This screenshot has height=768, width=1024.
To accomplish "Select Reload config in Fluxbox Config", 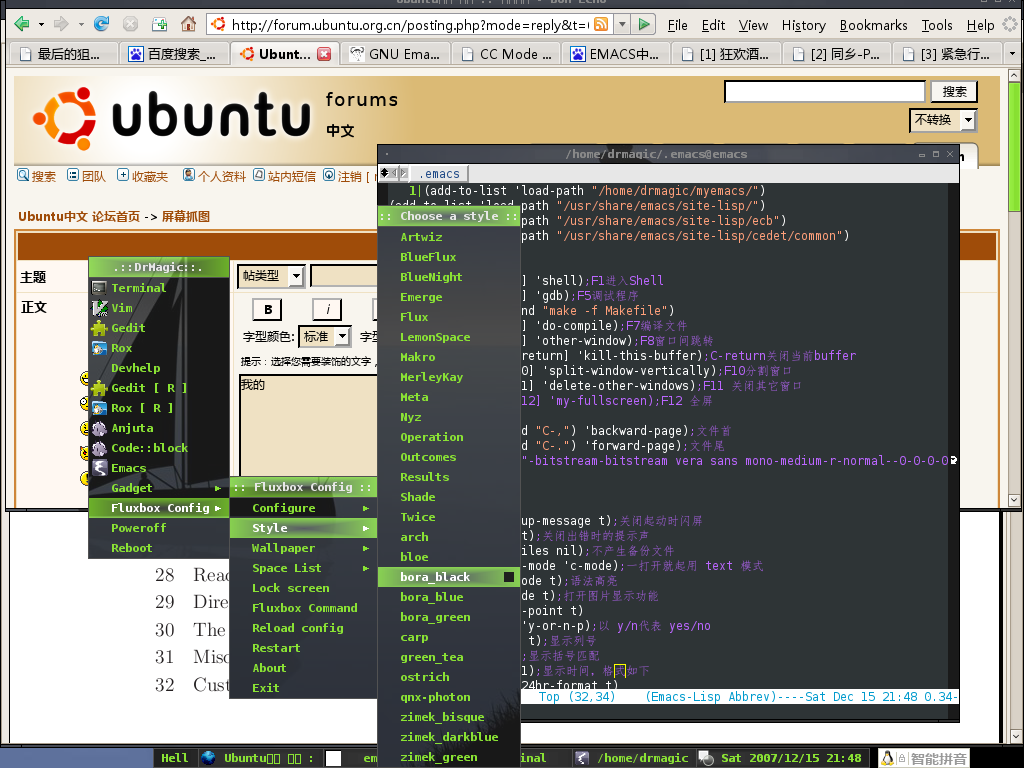I will pos(298,628).
